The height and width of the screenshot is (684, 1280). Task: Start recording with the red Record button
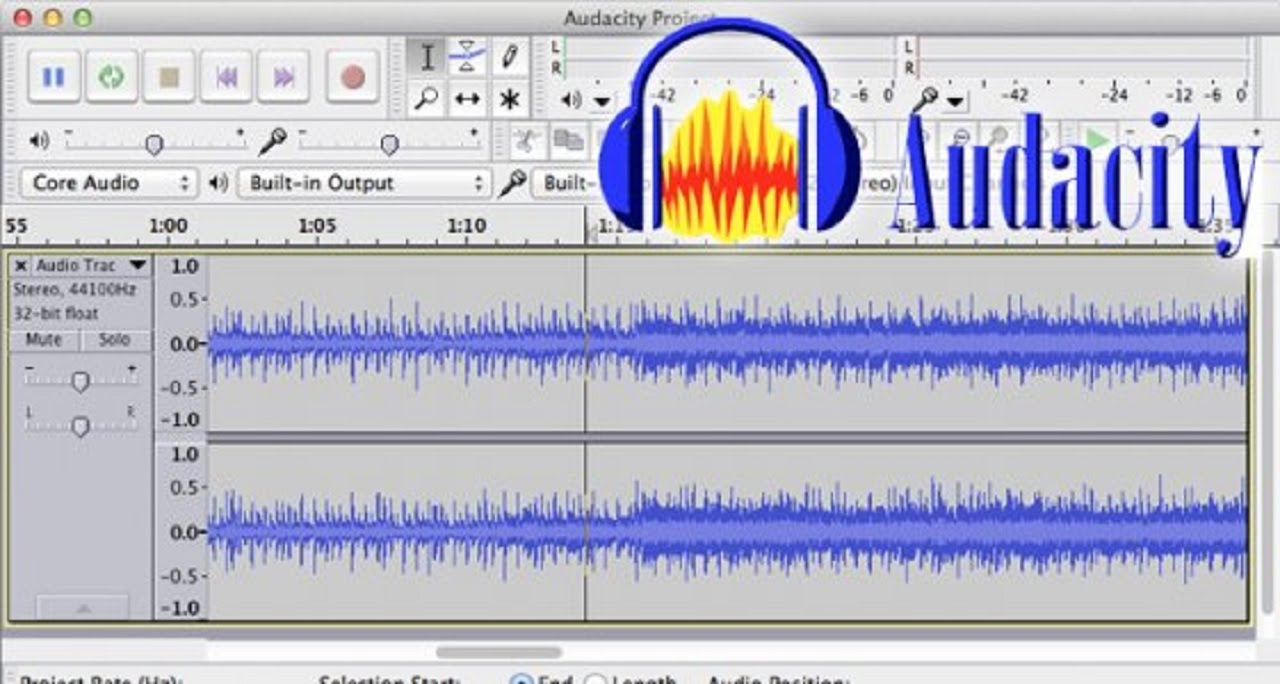pyautogui.click(x=352, y=77)
